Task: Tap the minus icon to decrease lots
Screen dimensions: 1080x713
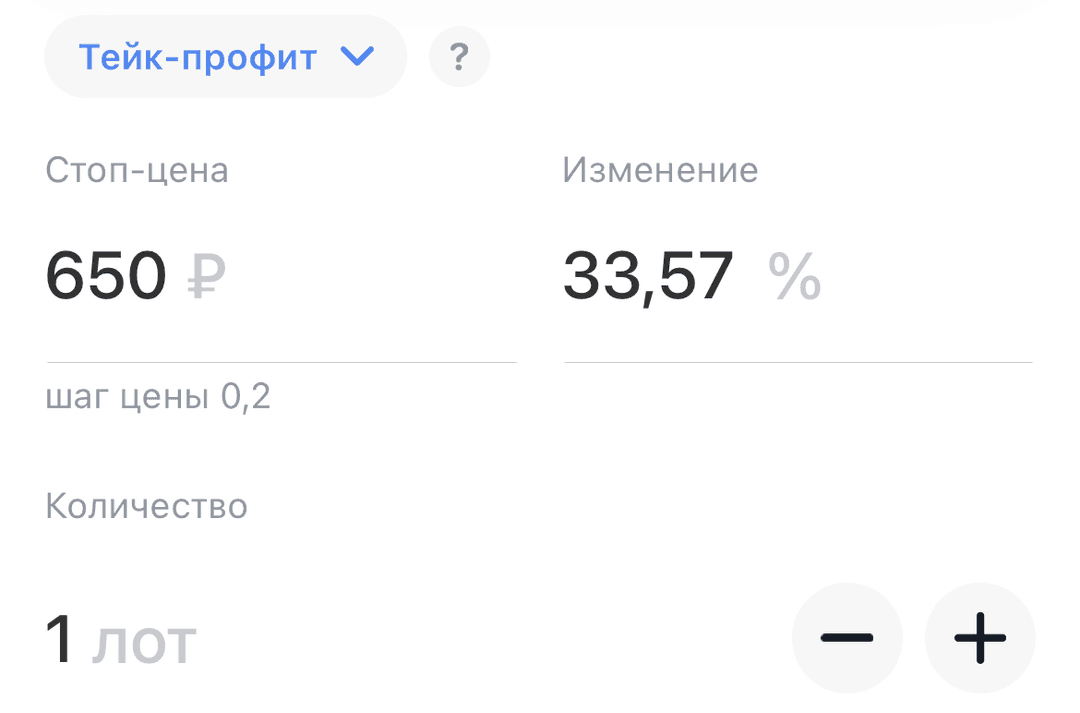Action: click(x=847, y=637)
